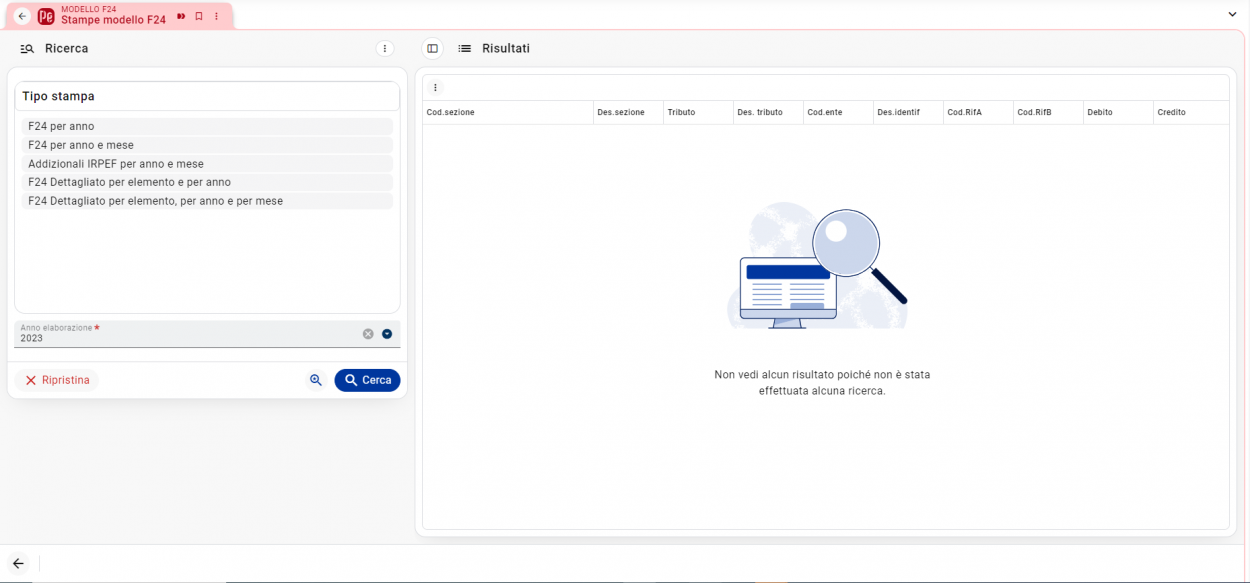
Task: Open the Anno elaborazione dropdown
Action: (x=387, y=334)
